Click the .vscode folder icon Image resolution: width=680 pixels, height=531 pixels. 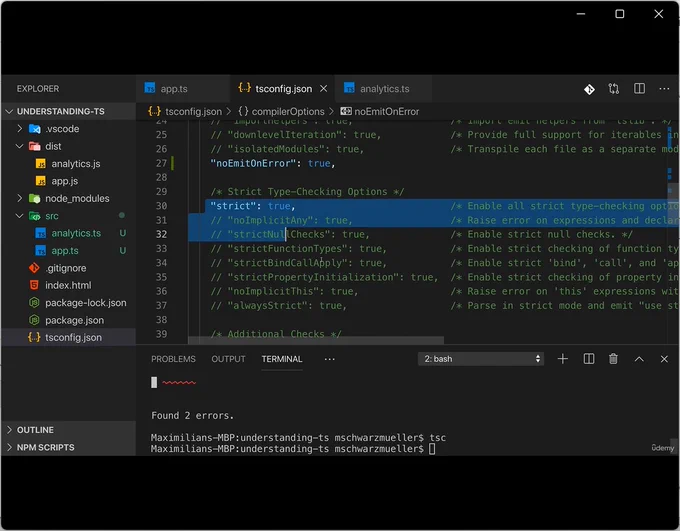coord(35,129)
